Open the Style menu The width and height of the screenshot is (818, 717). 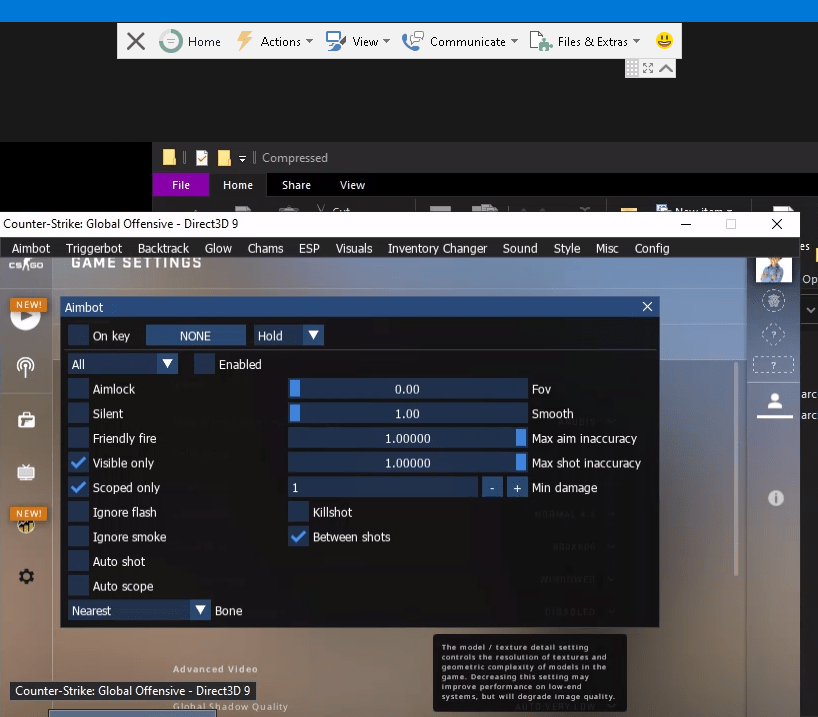click(567, 248)
